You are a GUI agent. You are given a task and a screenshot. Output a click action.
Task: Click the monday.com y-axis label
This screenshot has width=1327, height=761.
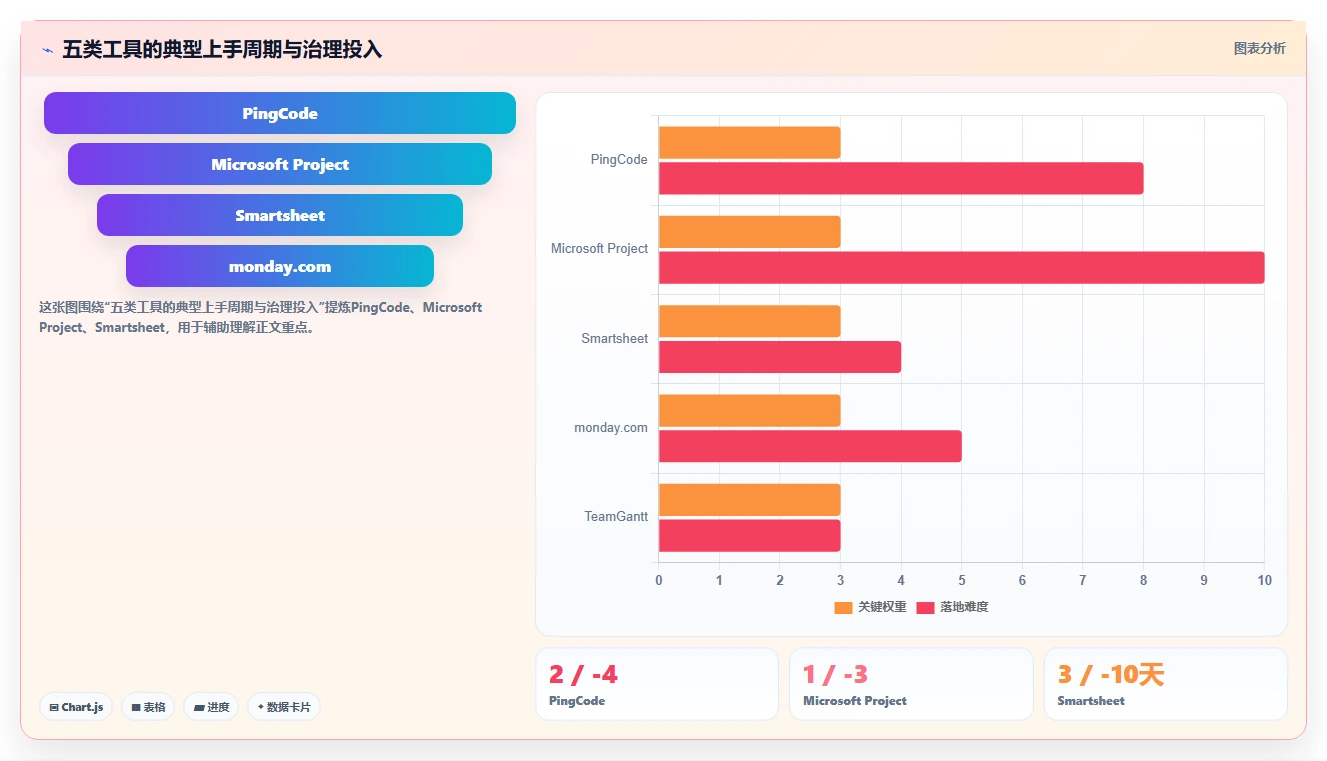click(x=610, y=428)
